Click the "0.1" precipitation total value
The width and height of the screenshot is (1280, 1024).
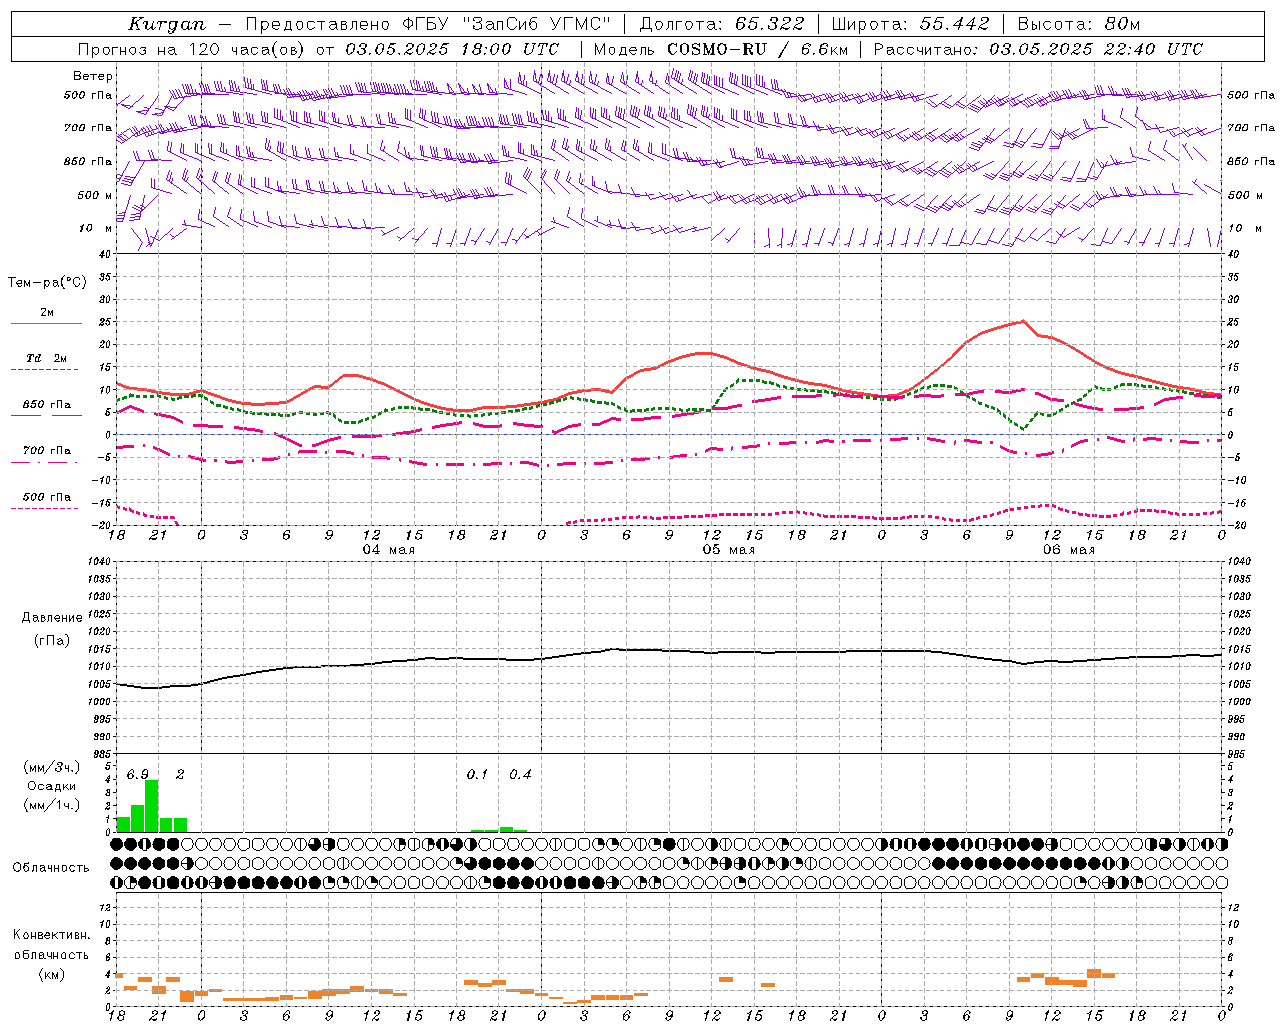point(478,774)
